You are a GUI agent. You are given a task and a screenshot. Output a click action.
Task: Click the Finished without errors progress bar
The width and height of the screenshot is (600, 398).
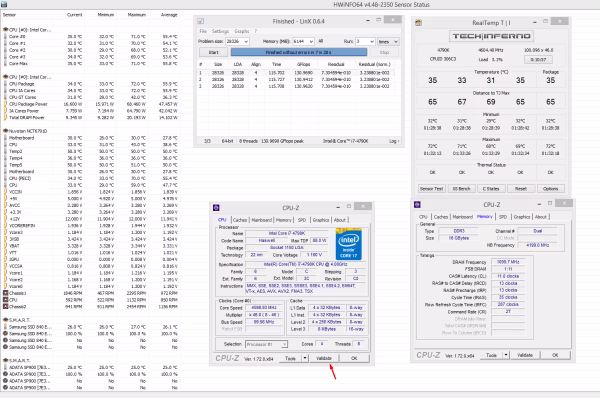[299, 52]
